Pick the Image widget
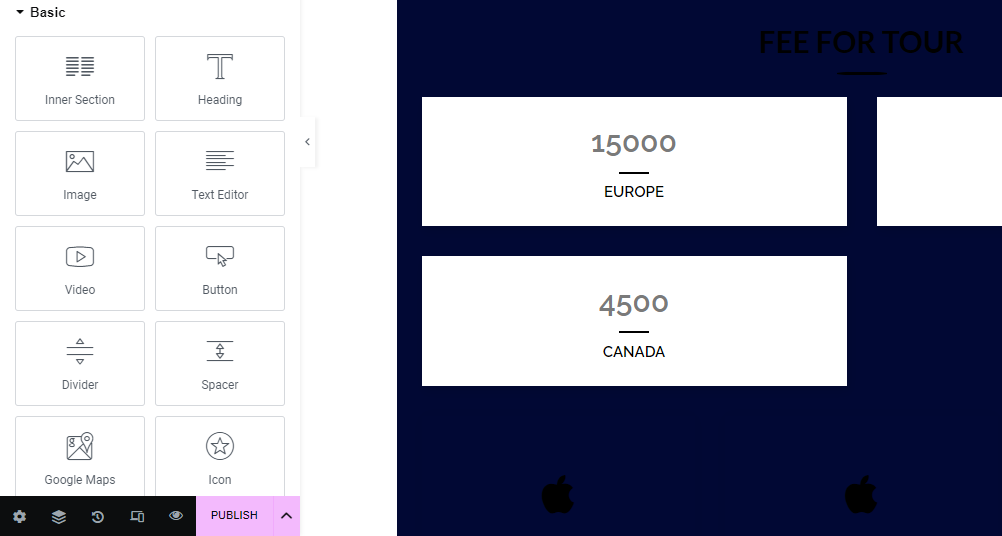Image resolution: width=1002 pixels, height=536 pixels. (80, 173)
